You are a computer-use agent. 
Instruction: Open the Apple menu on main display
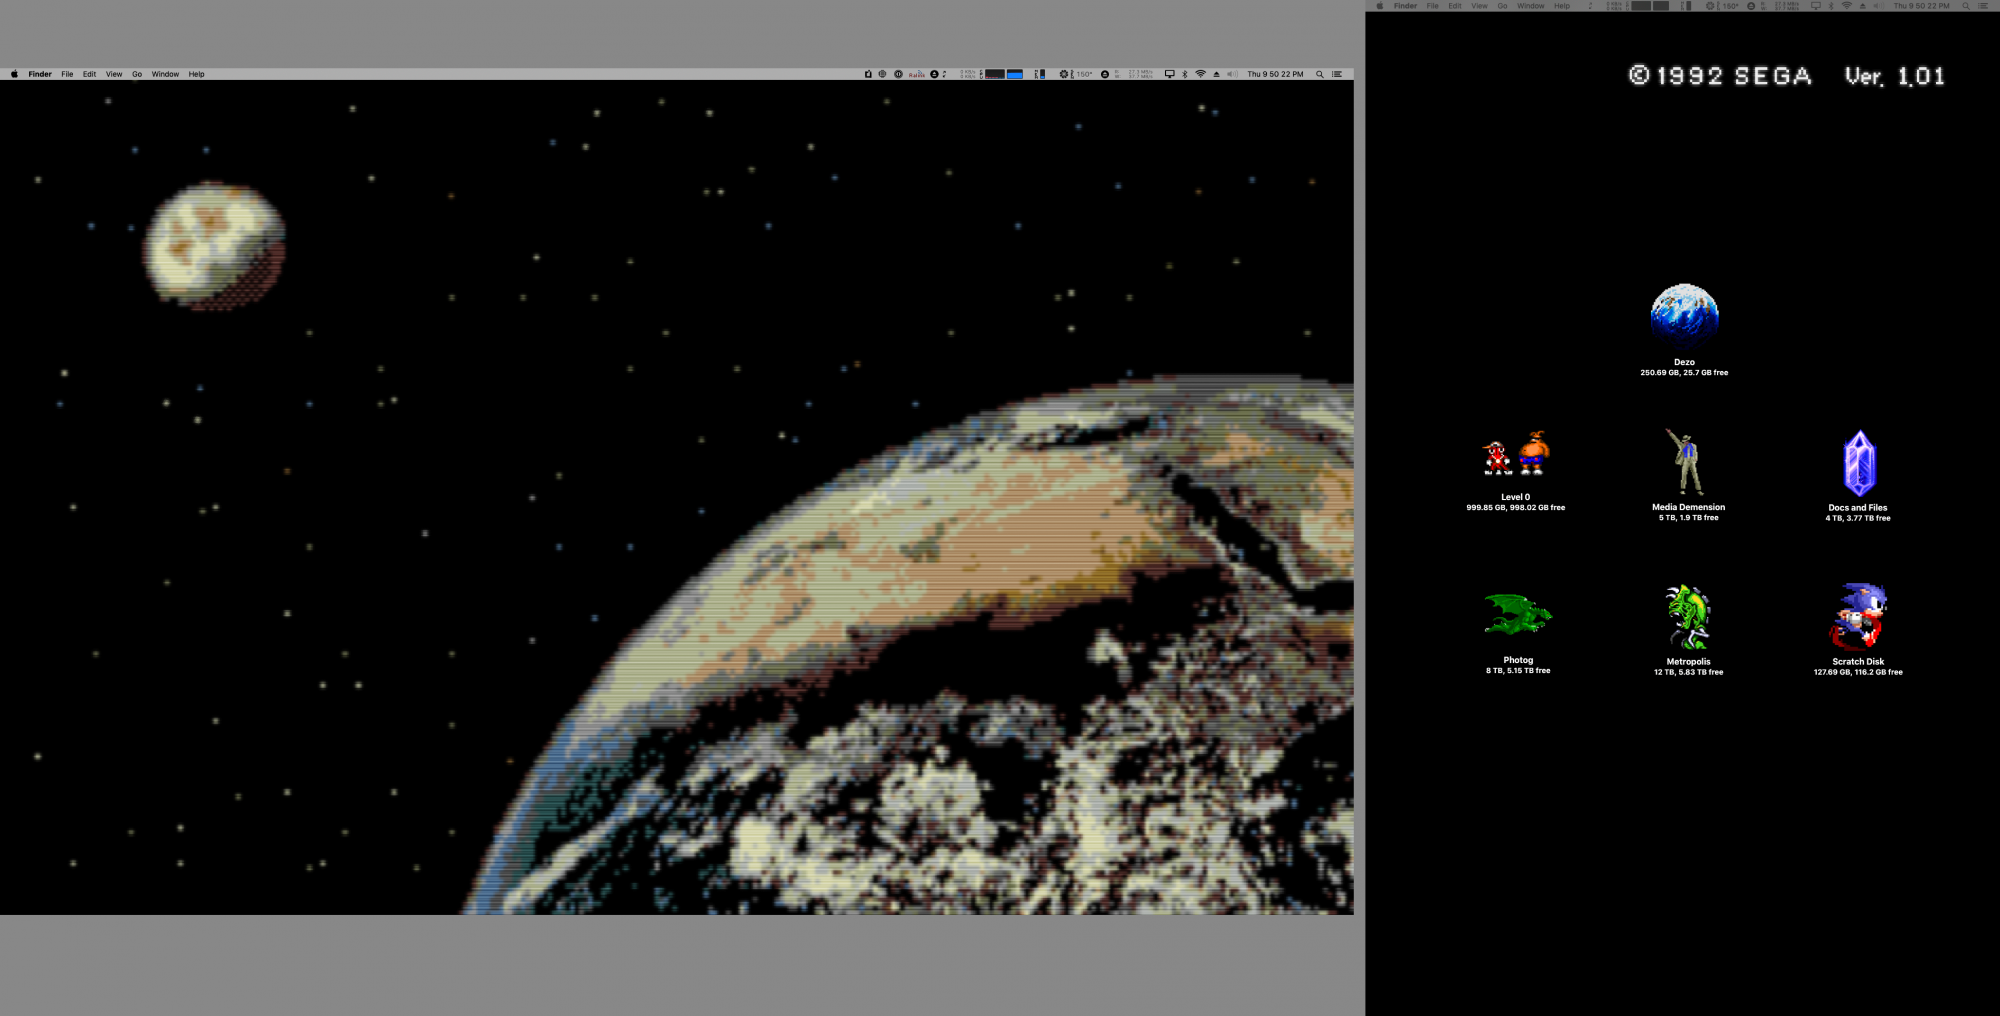[x=14, y=74]
